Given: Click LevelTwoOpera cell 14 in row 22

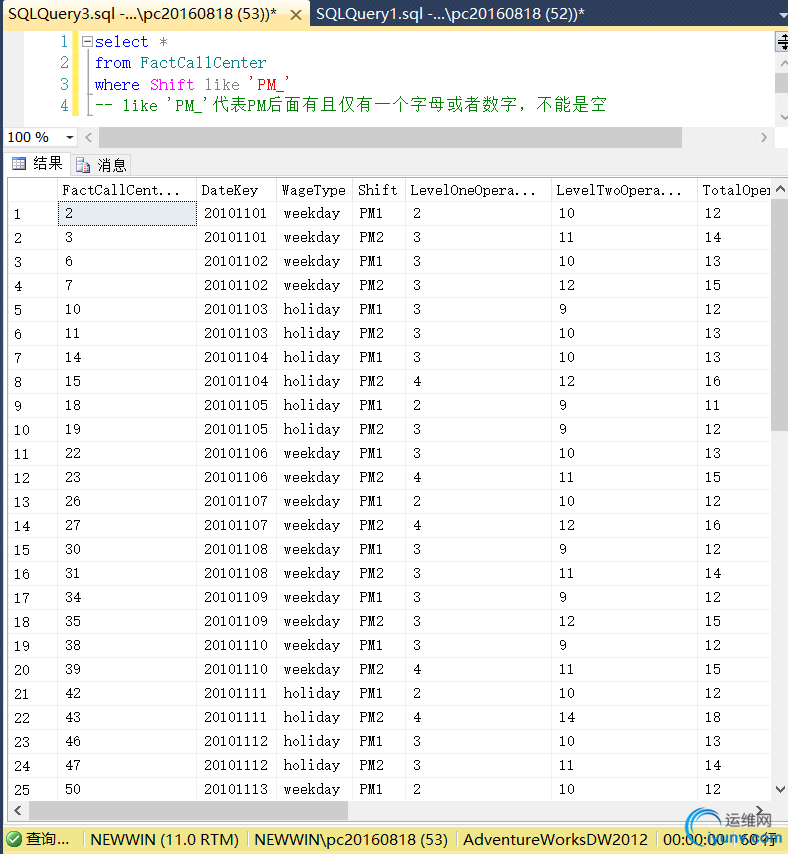Looking at the screenshot, I should pos(624,717).
